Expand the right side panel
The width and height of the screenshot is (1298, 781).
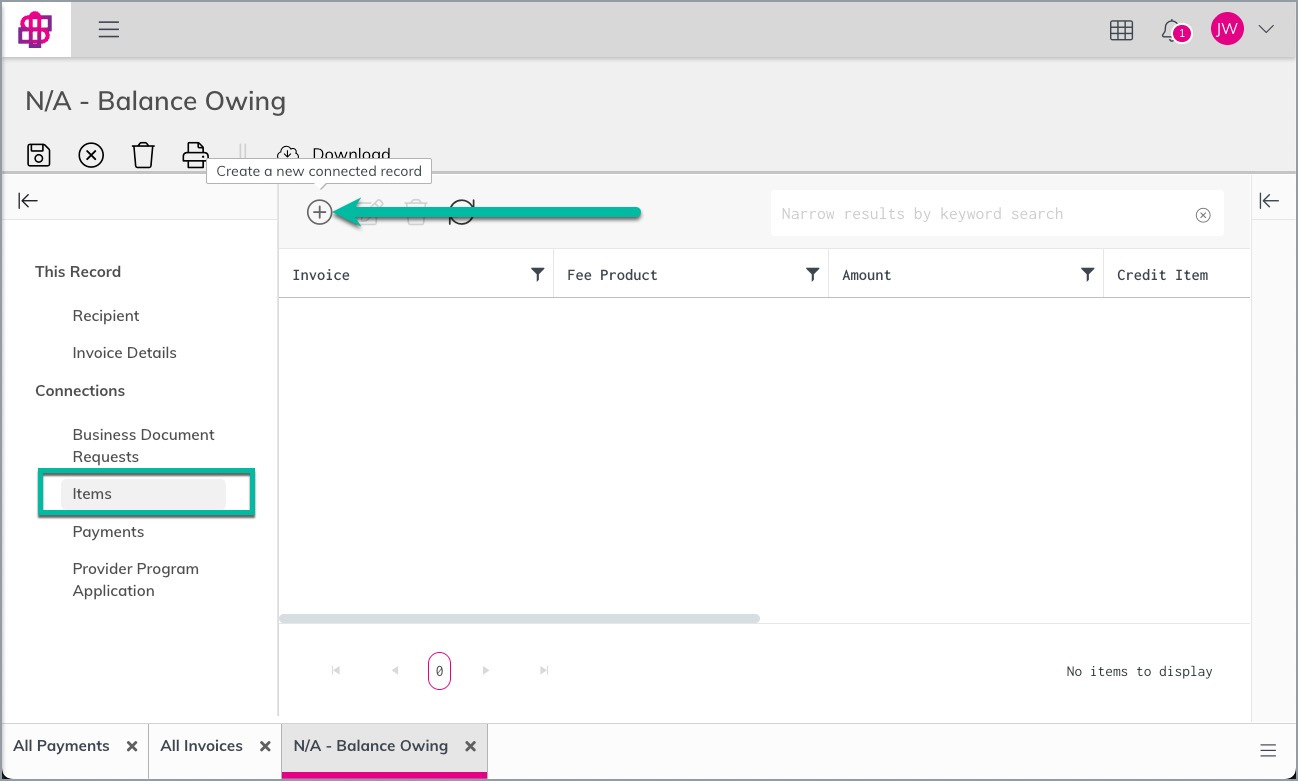click(x=1269, y=201)
